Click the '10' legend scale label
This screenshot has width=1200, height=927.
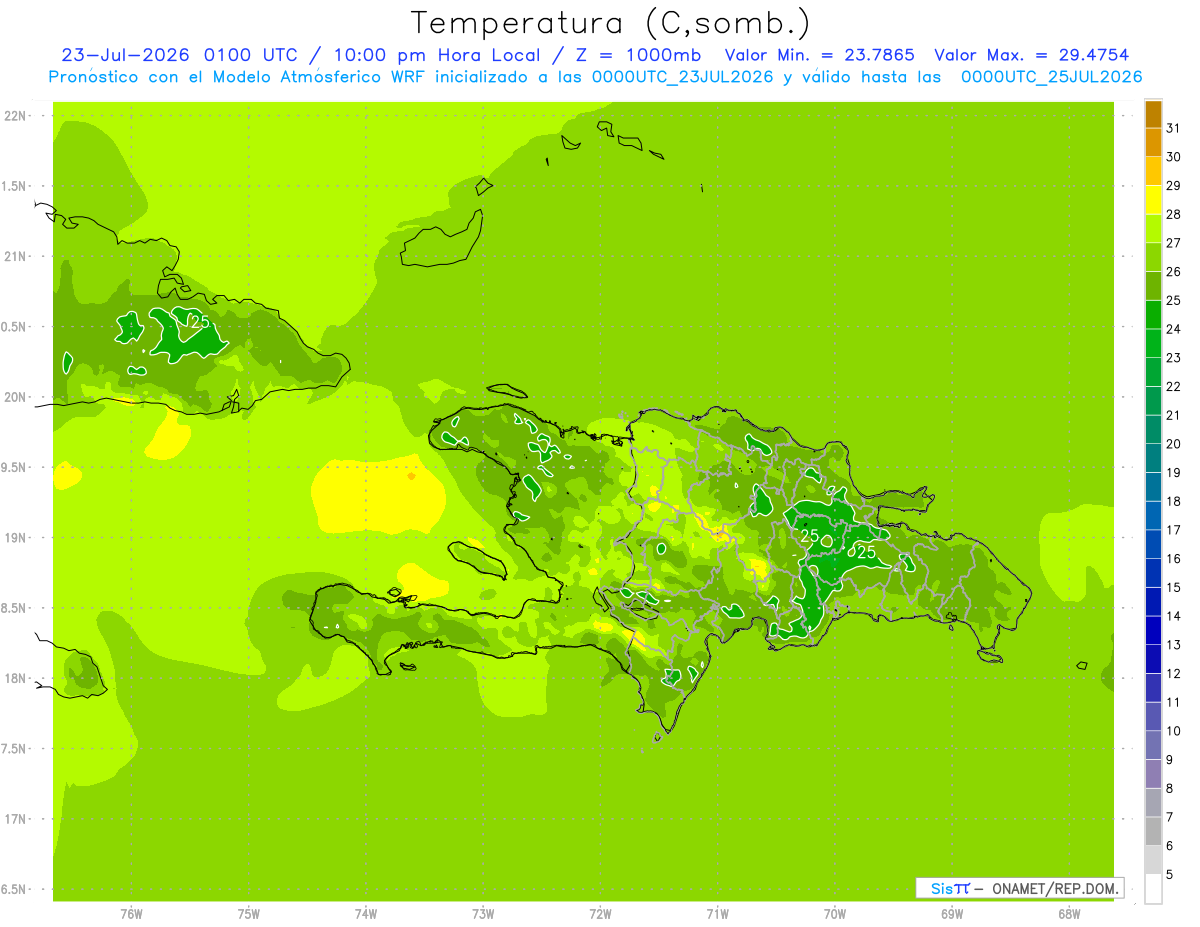tap(1173, 731)
